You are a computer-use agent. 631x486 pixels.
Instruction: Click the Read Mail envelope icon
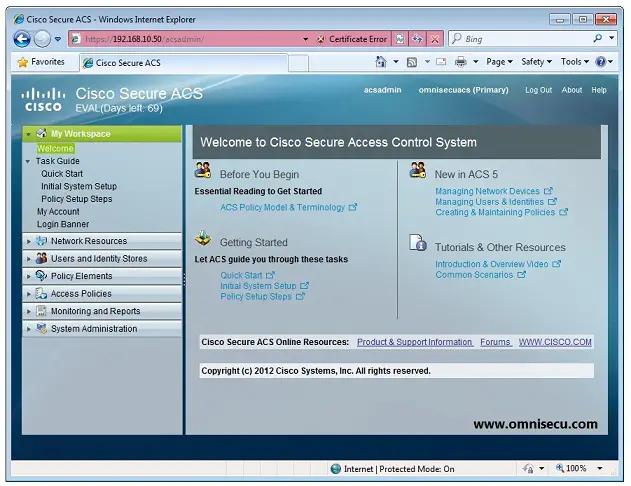click(x=441, y=62)
